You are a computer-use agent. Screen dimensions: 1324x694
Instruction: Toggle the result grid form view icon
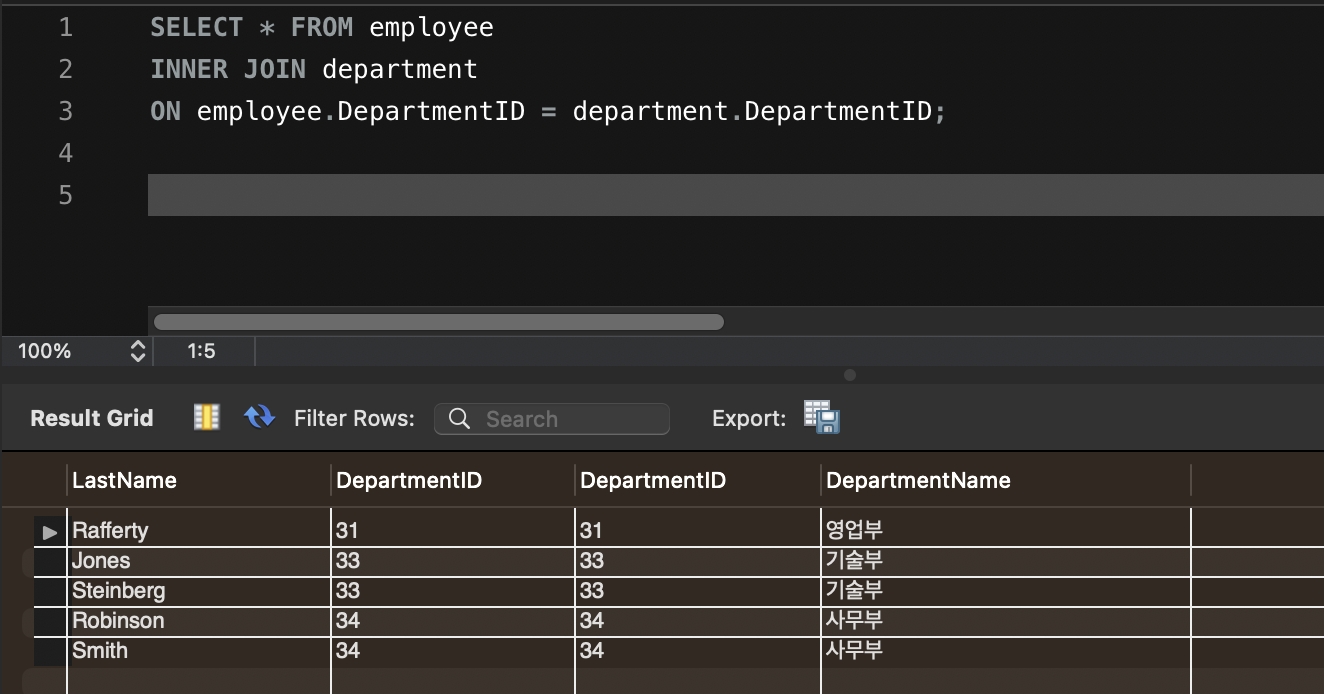click(206, 418)
